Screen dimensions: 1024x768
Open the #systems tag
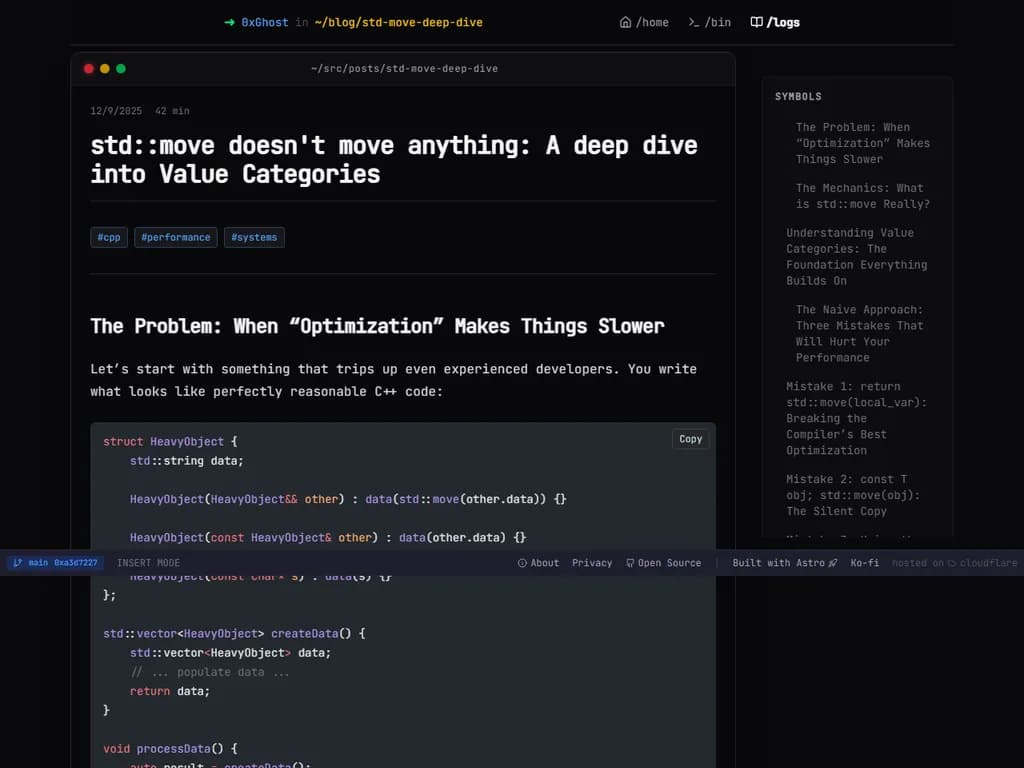pyautogui.click(x=254, y=237)
